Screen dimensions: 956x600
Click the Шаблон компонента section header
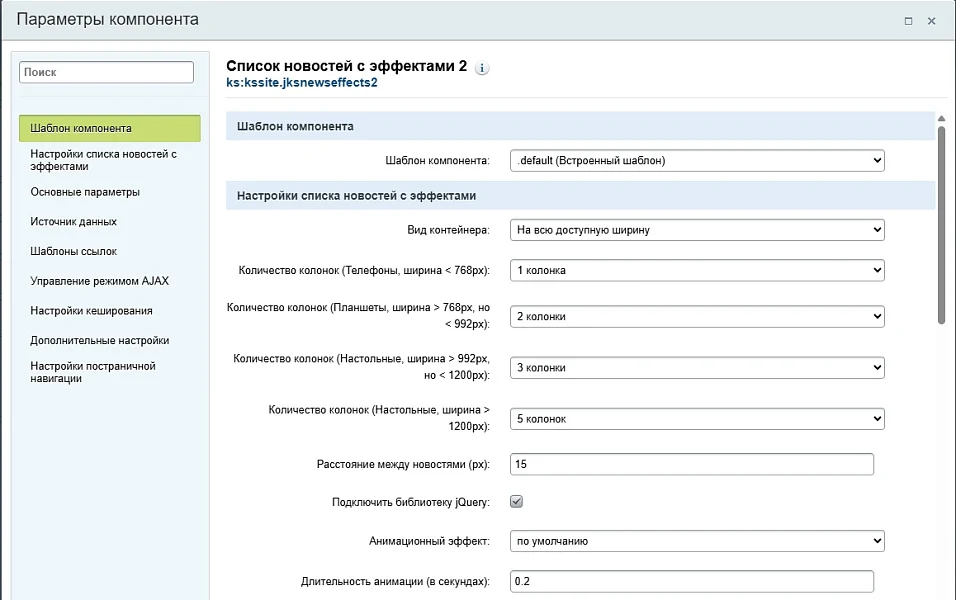tap(580, 126)
